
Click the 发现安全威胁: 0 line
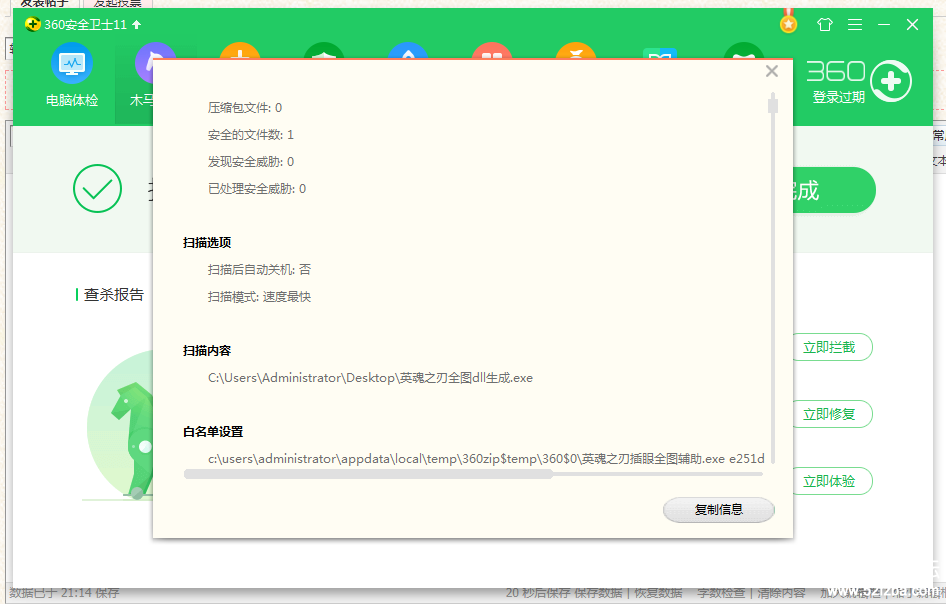[x=251, y=162]
